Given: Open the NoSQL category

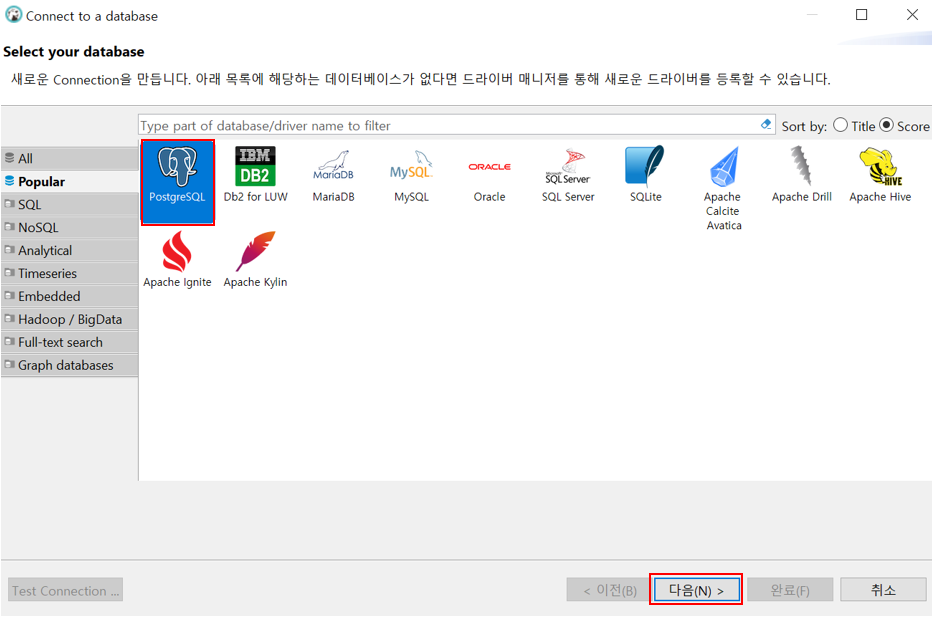Looking at the screenshot, I should click(x=70, y=227).
